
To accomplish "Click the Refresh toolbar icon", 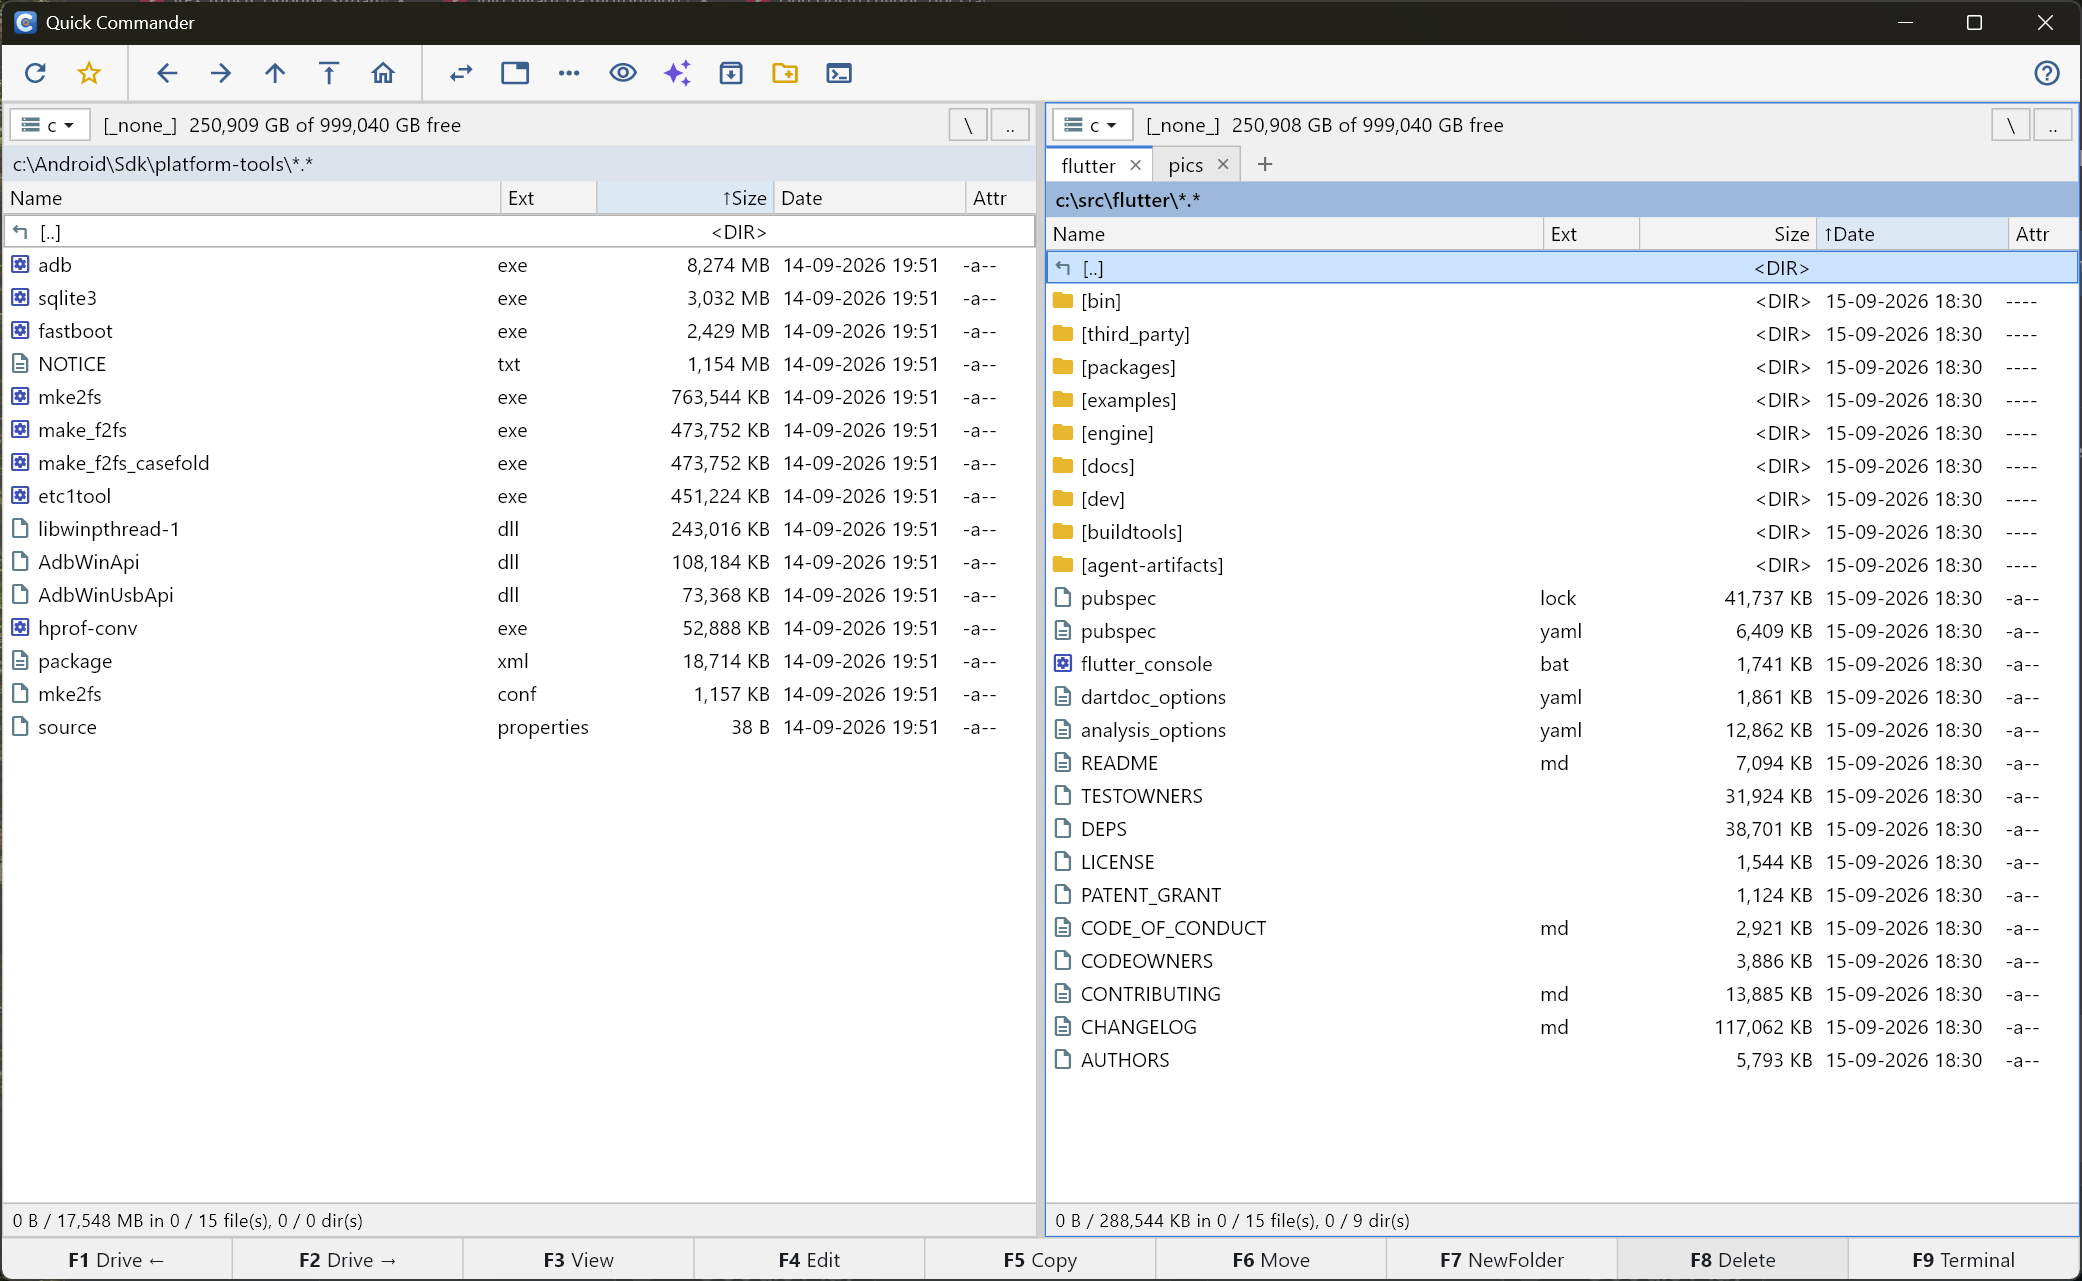I will 35,73.
